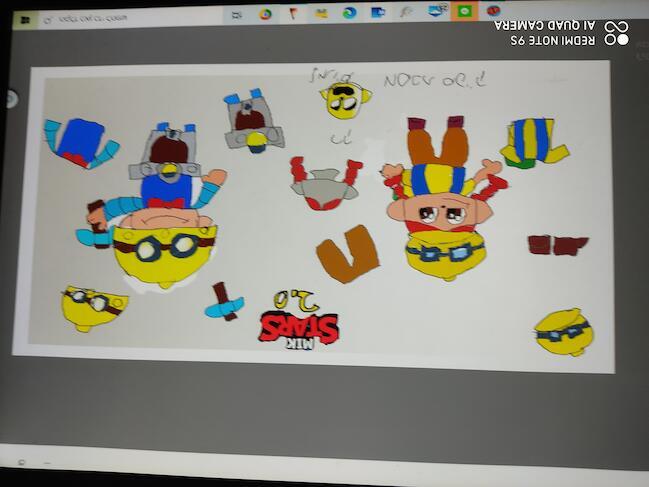Open Task View from the taskbar

point(236,14)
